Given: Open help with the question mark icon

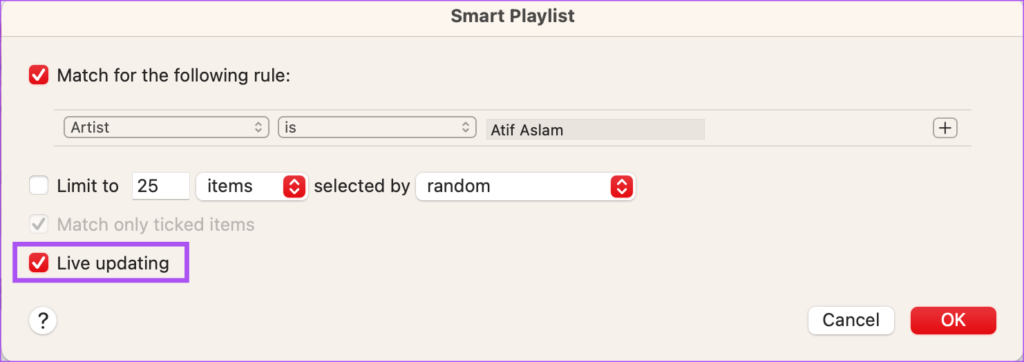Looking at the screenshot, I should click(43, 321).
